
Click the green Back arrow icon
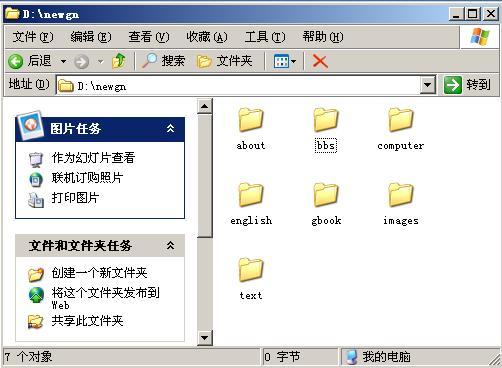tap(16, 61)
